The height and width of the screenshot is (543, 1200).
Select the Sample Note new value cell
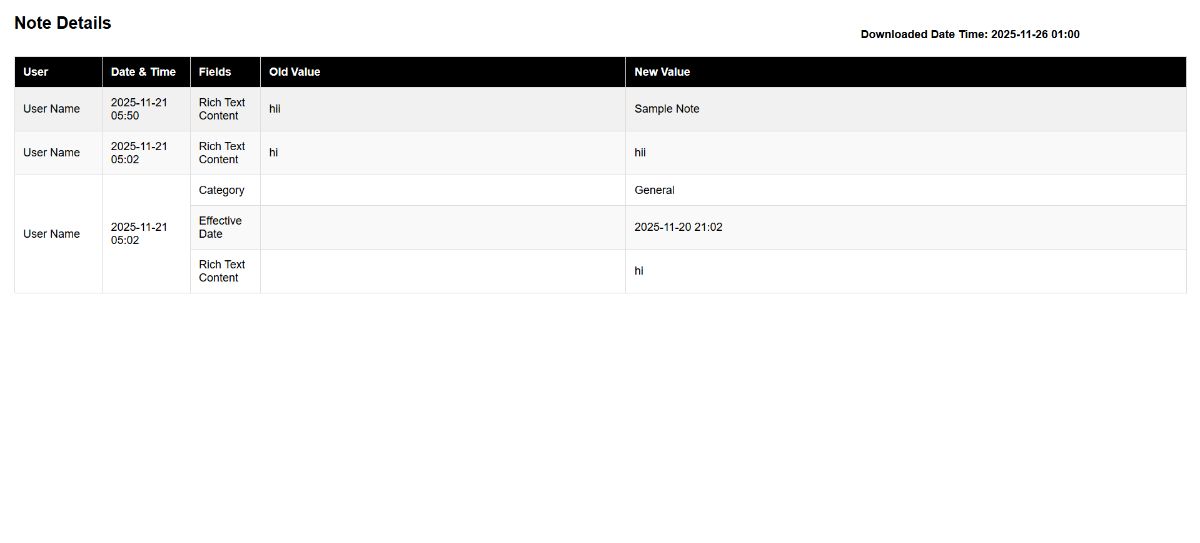pos(667,109)
